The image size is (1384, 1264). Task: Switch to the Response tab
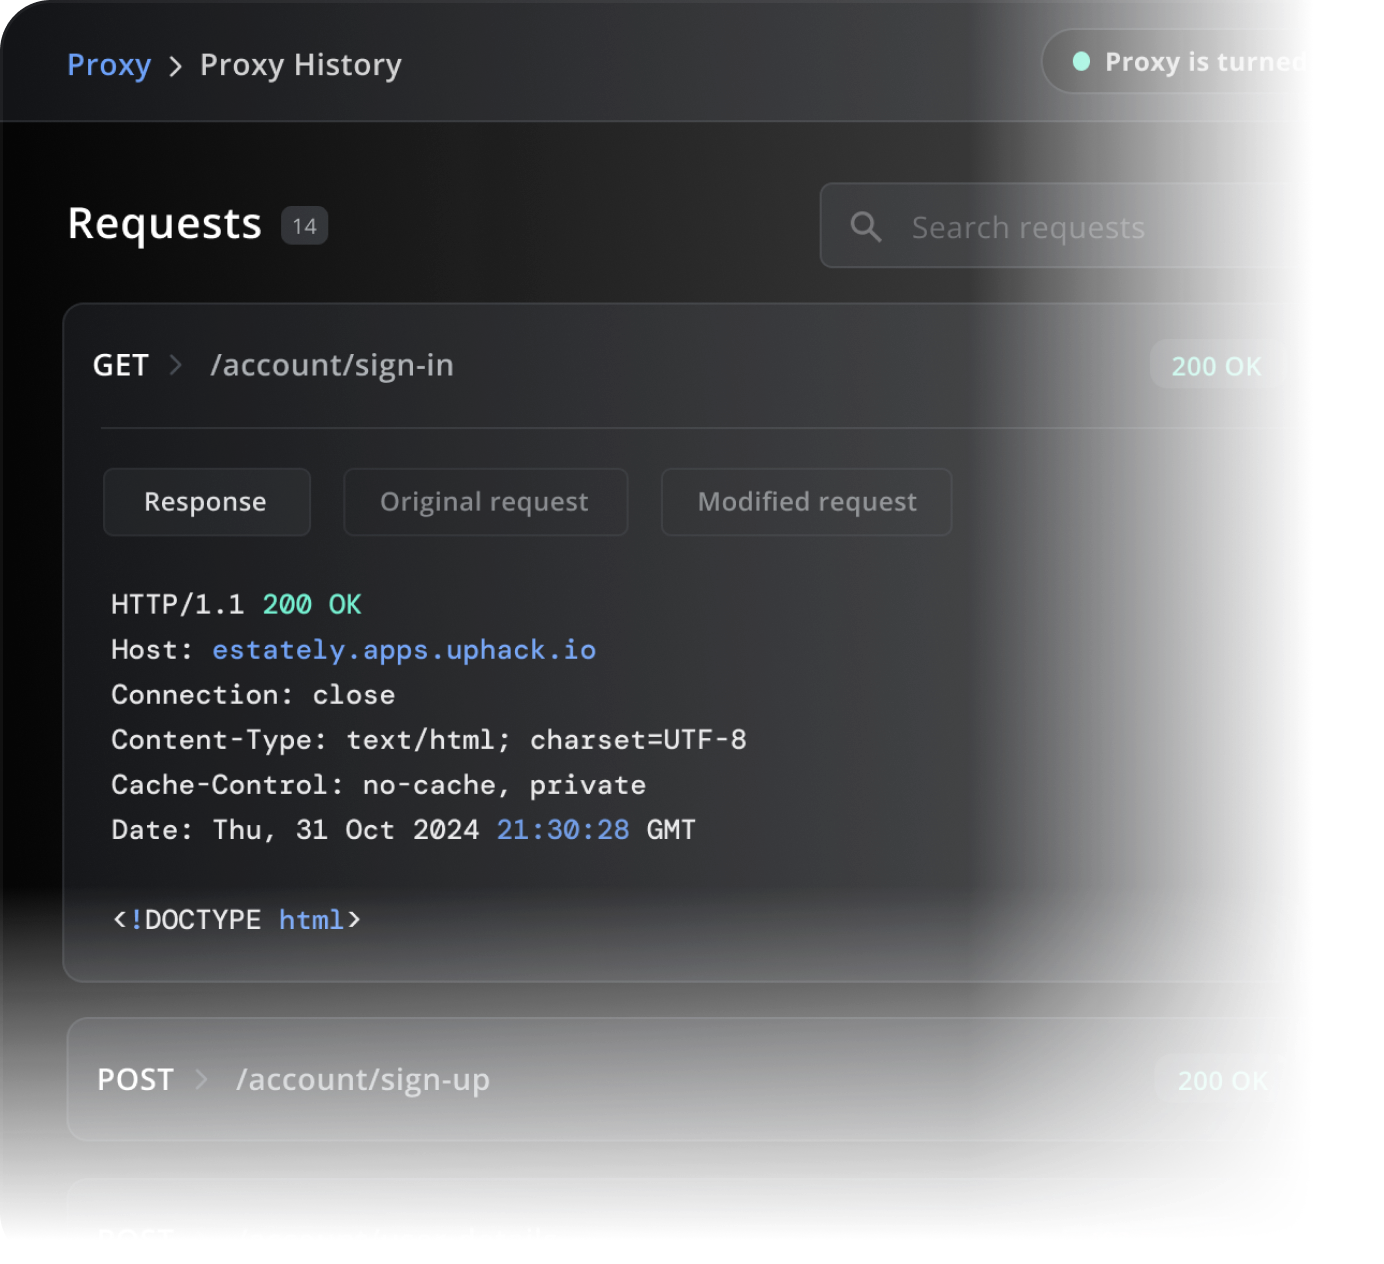(206, 502)
